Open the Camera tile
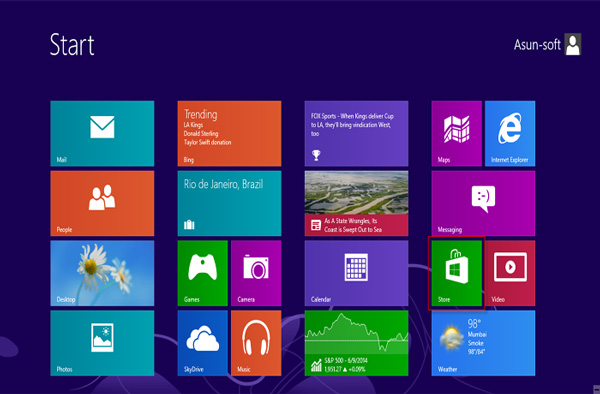The width and height of the screenshot is (600, 394). point(256,273)
